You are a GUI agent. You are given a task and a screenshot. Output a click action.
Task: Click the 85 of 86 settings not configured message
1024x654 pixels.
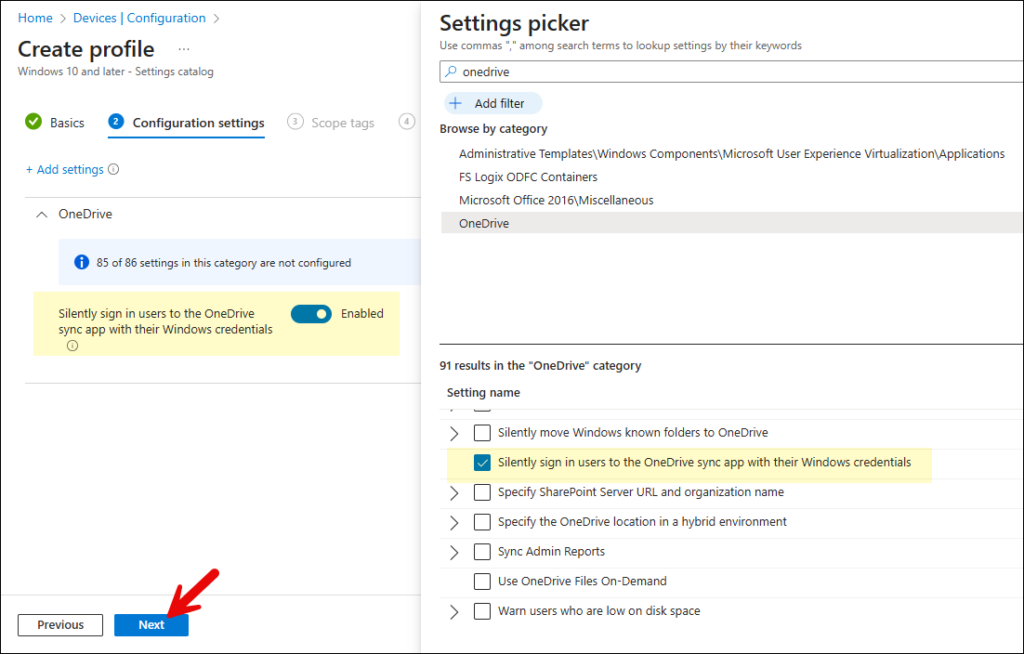tap(224, 263)
